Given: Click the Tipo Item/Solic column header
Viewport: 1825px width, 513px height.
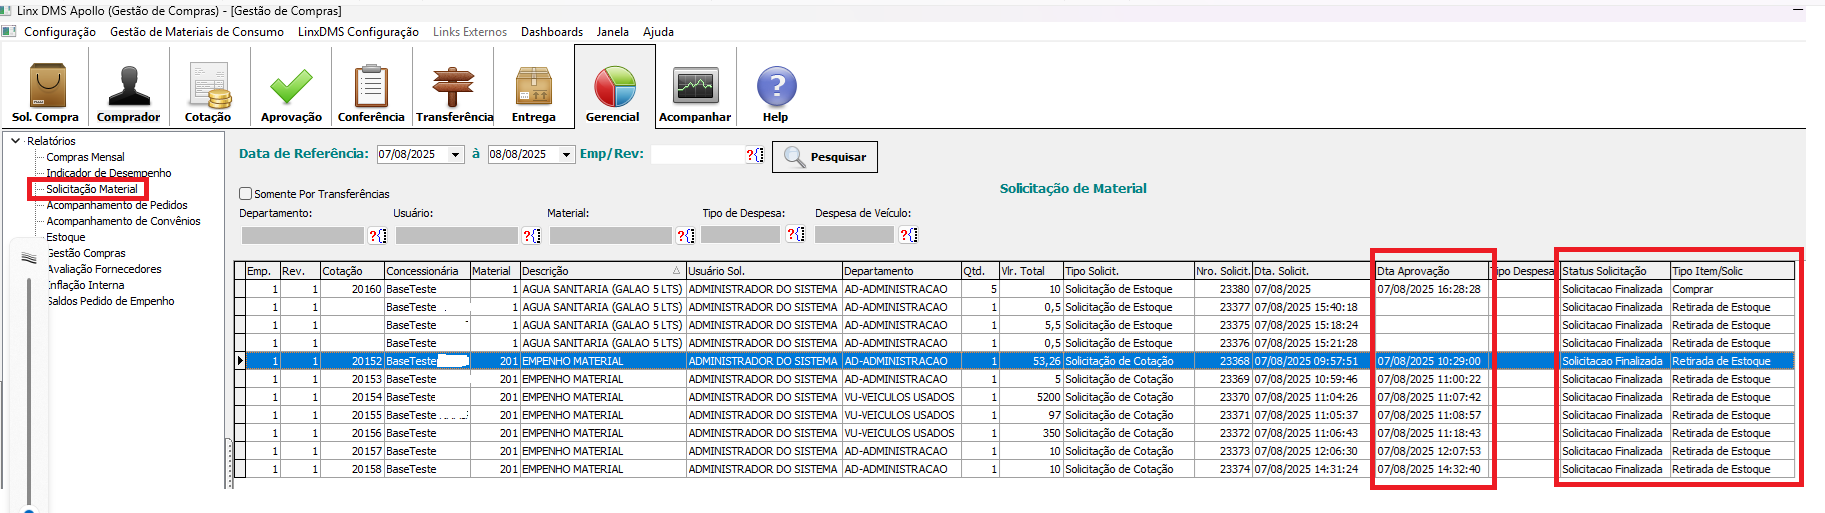Looking at the screenshot, I should tap(1732, 271).
